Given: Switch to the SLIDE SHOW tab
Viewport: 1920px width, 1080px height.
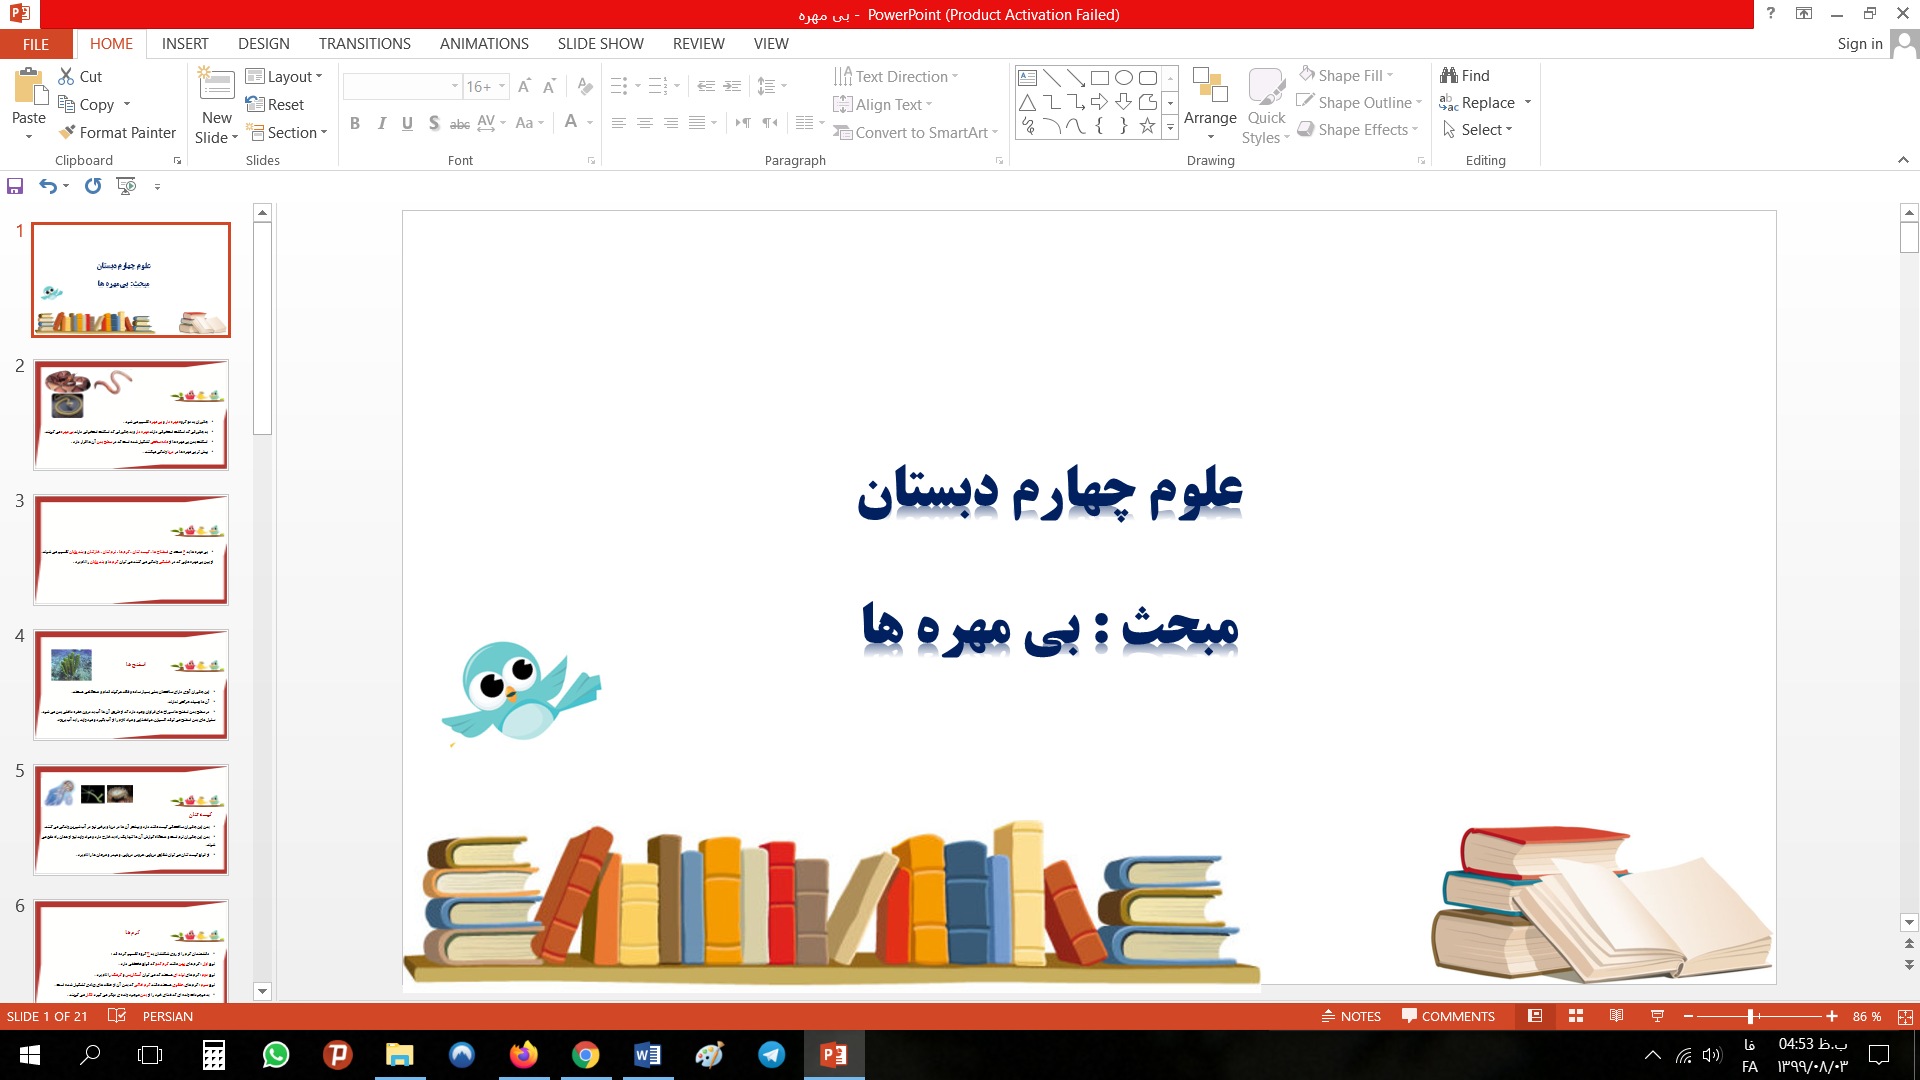Looking at the screenshot, I should pos(600,43).
